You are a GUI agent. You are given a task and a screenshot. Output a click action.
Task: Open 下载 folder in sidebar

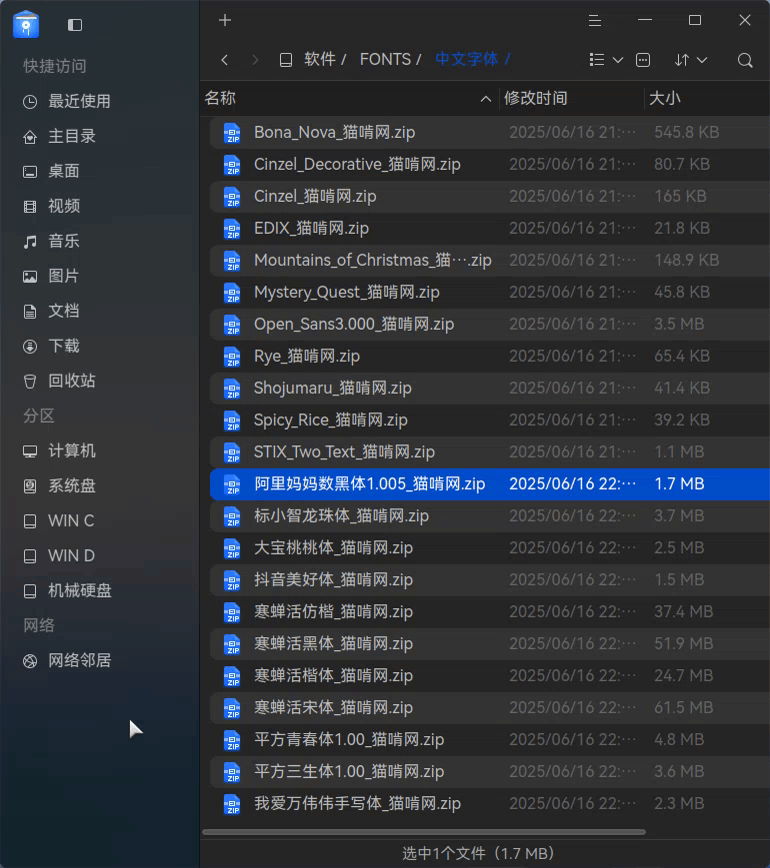click(64, 346)
